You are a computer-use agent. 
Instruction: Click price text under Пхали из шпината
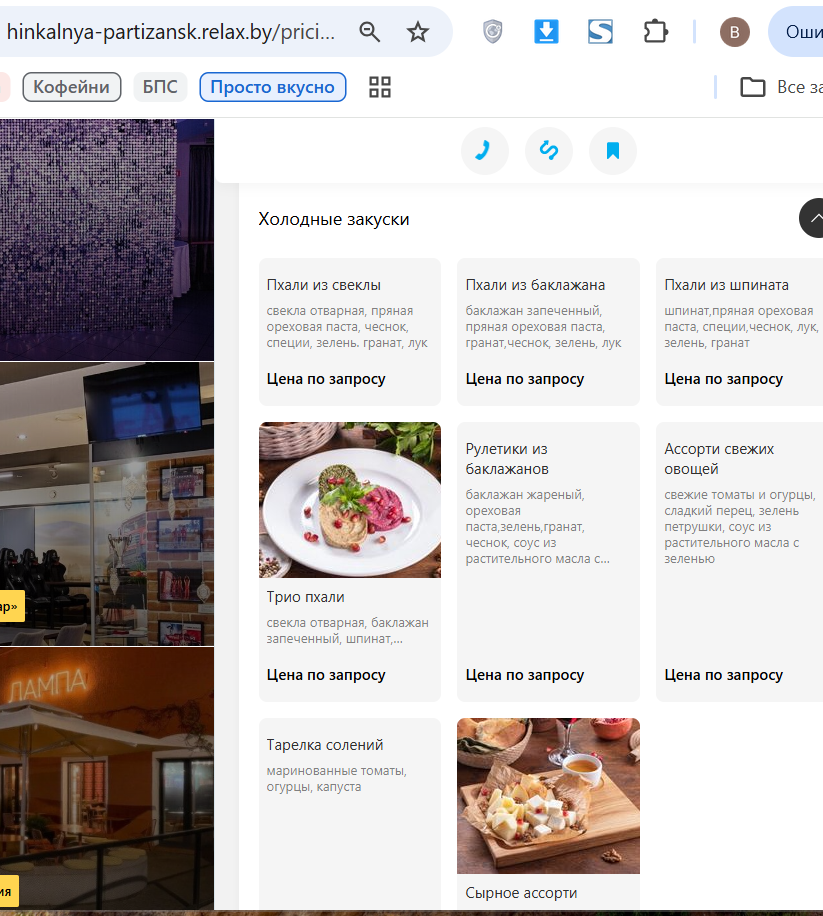723,379
